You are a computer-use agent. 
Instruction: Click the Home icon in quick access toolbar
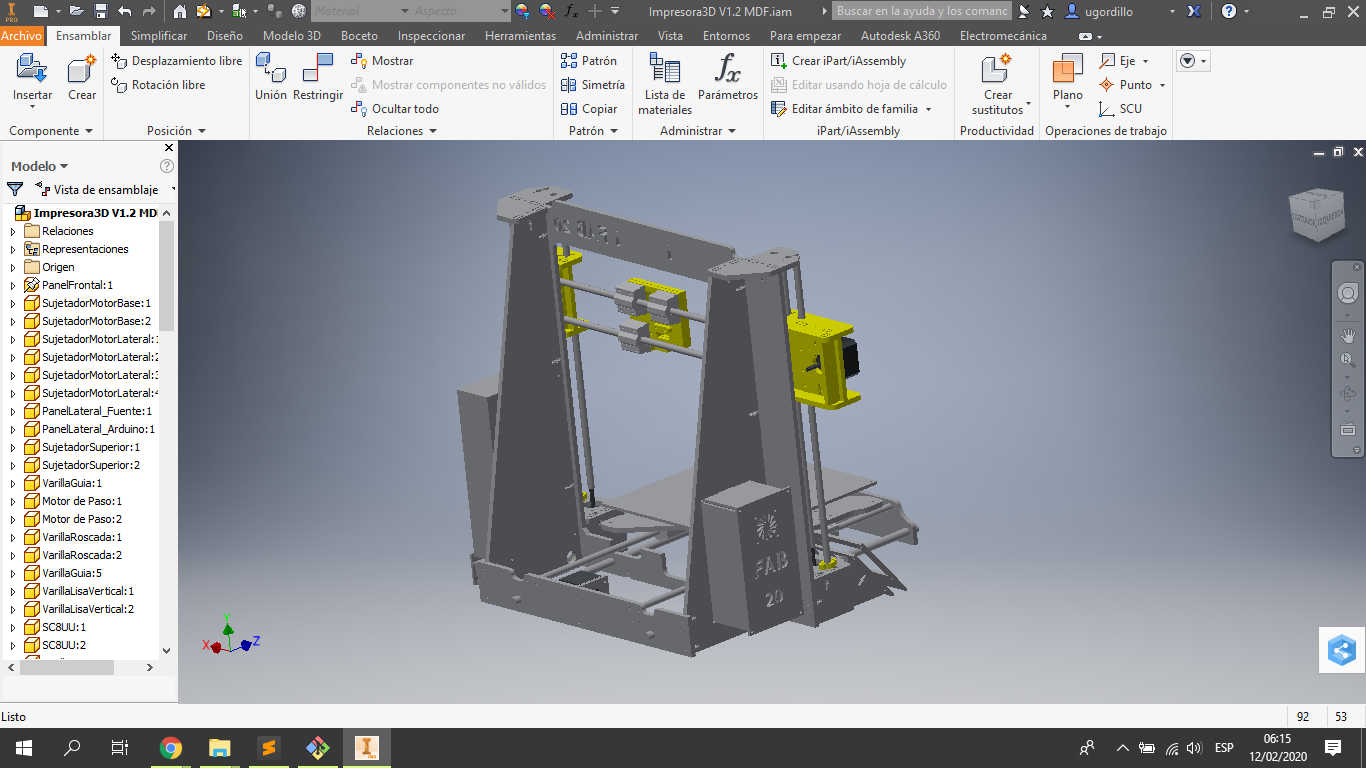pyautogui.click(x=180, y=11)
